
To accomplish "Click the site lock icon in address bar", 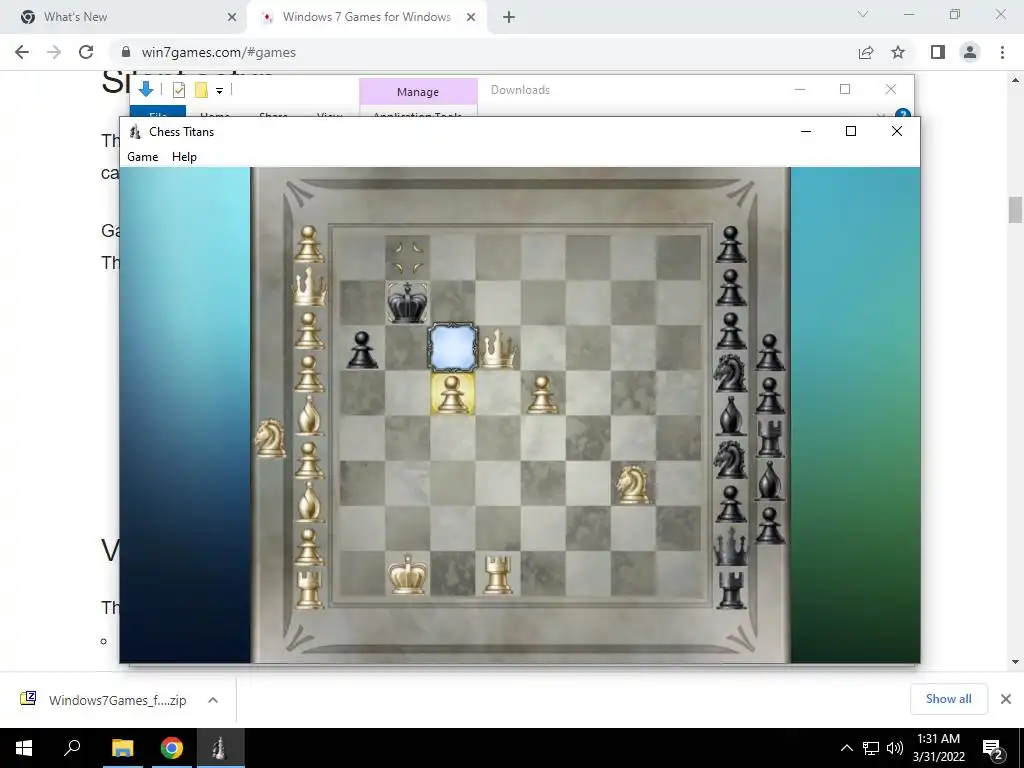I will pyautogui.click(x=126, y=52).
